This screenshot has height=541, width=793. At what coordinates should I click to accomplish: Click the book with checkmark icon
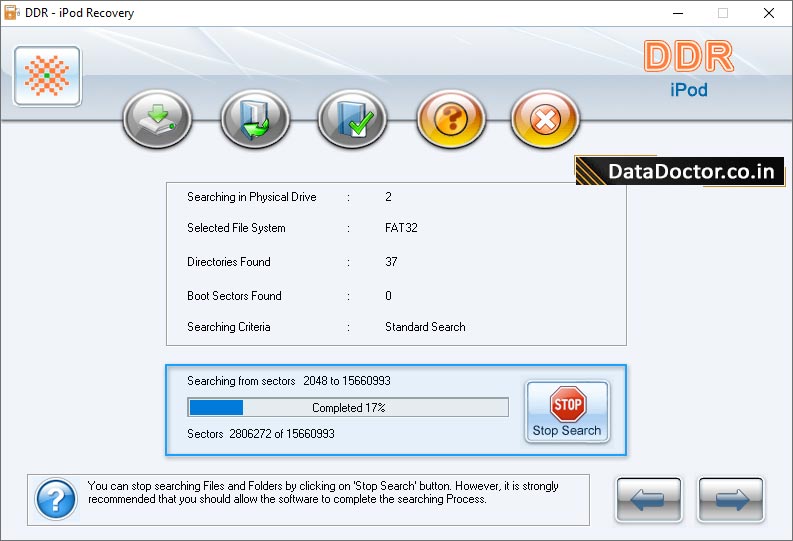353,119
